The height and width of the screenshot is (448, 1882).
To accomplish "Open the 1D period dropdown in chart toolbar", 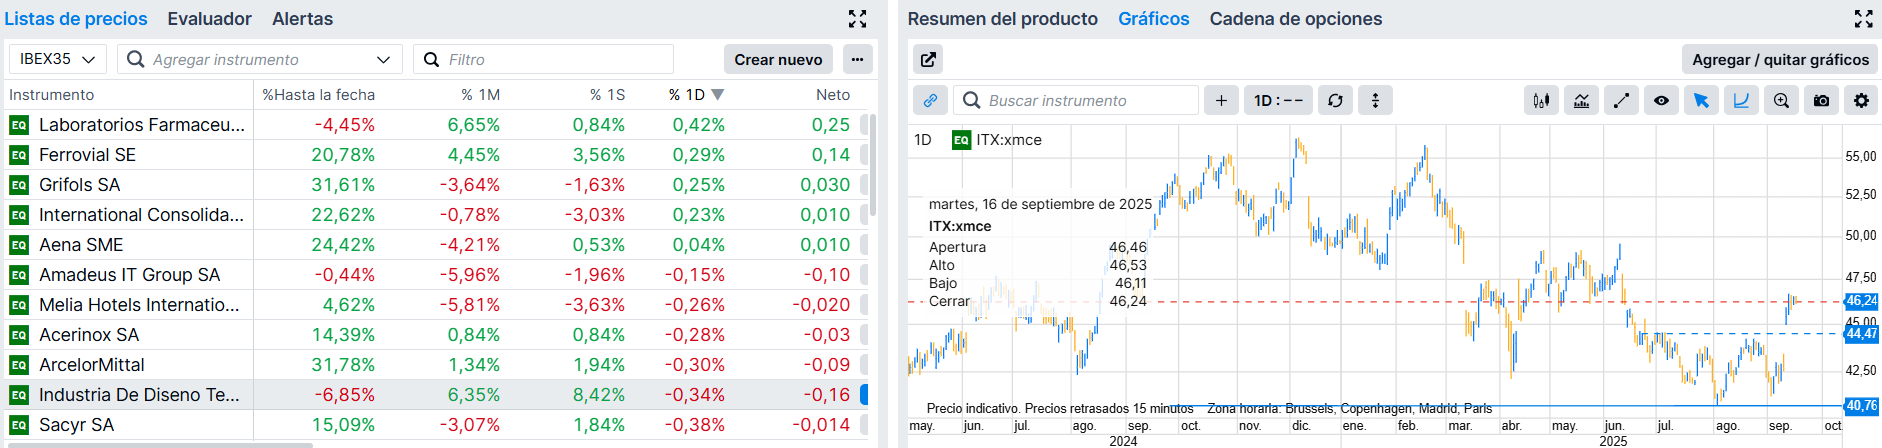I will tap(1278, 100).
